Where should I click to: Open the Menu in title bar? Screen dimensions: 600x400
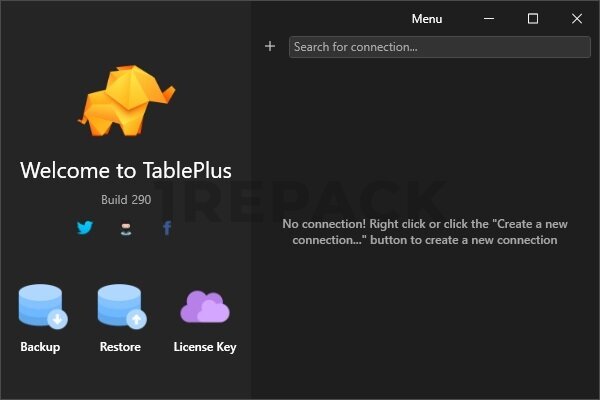427,19
